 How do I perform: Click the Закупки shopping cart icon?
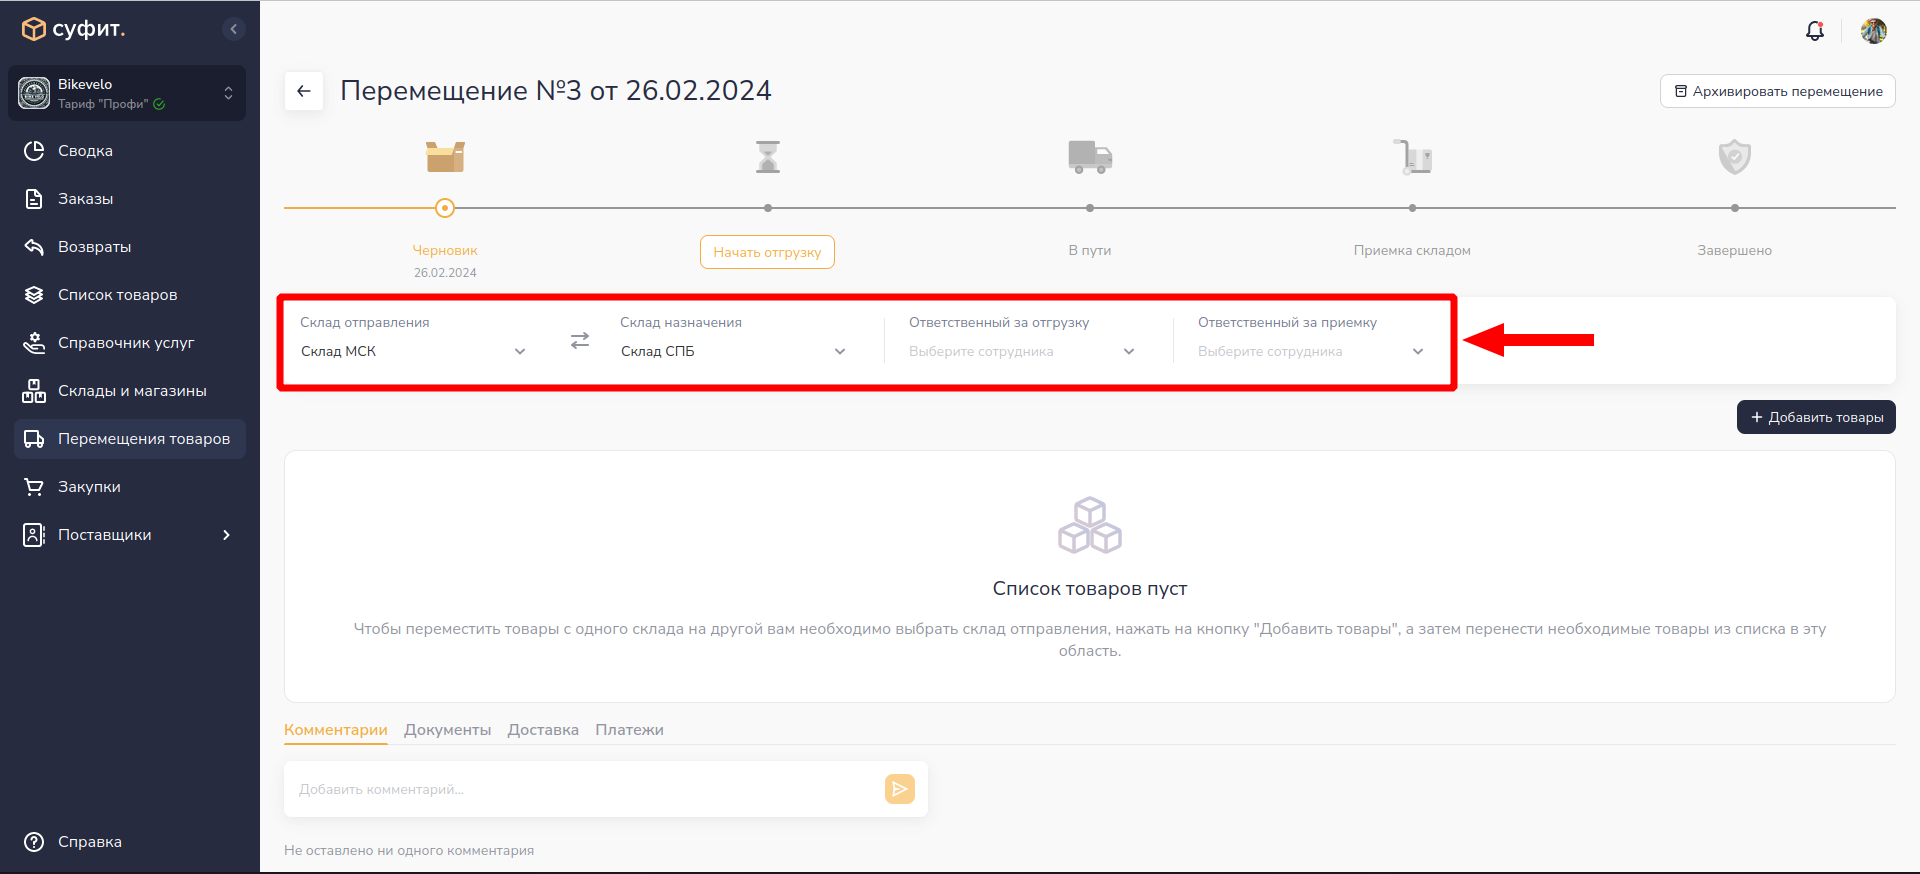34,487
